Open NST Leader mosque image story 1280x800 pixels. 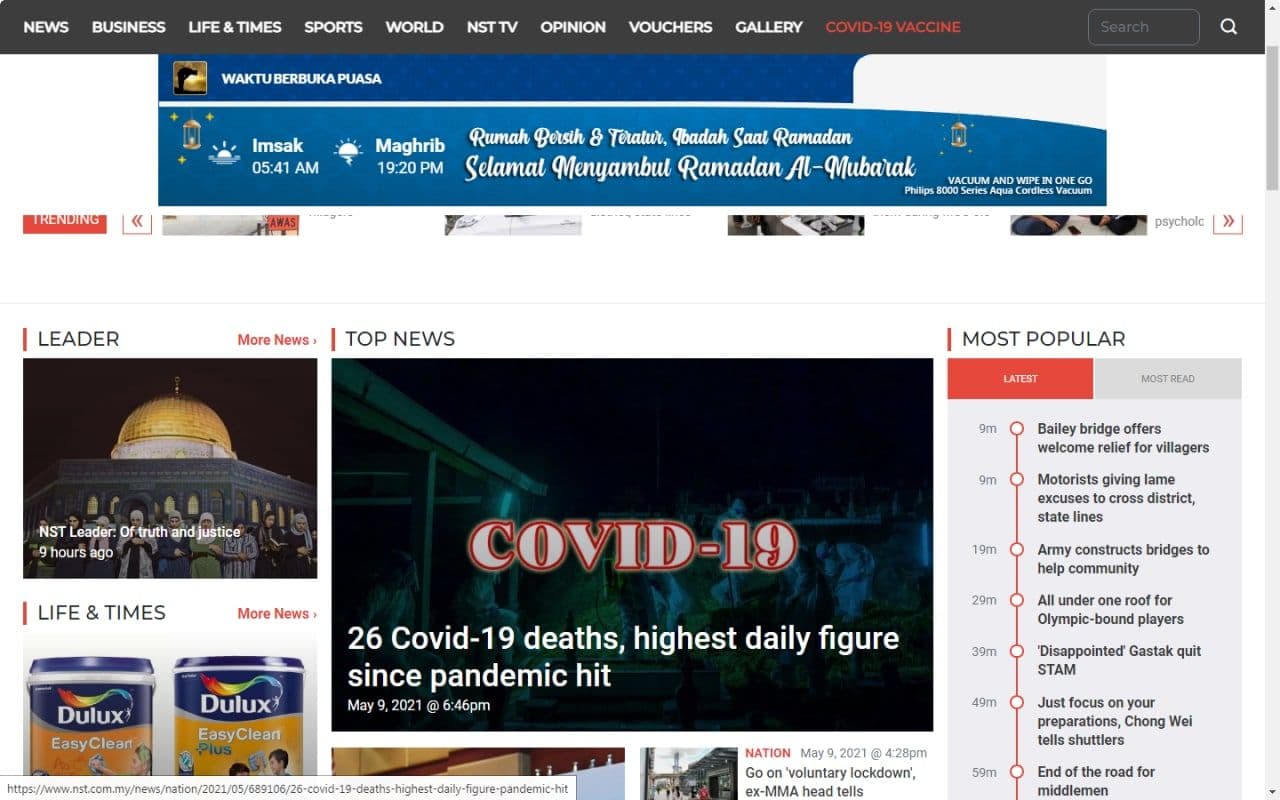[170, 468]
